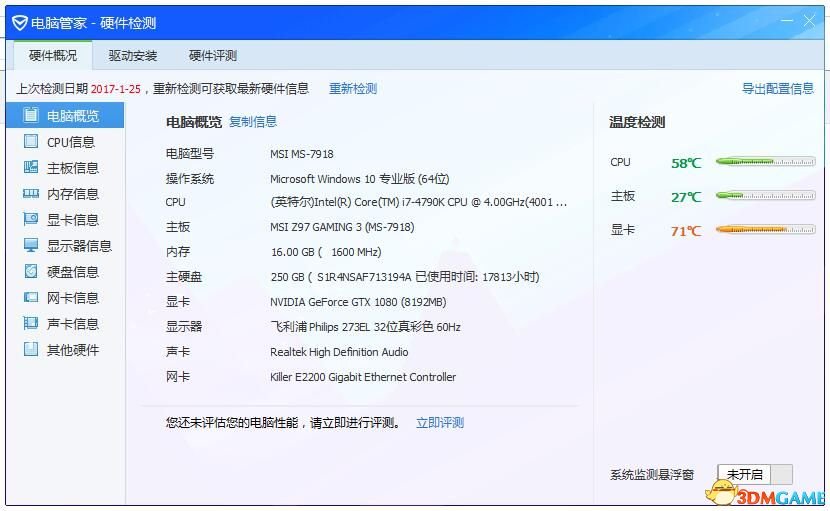Open 显卡信息 sidebar entry
830x511 pixels.
65,219
